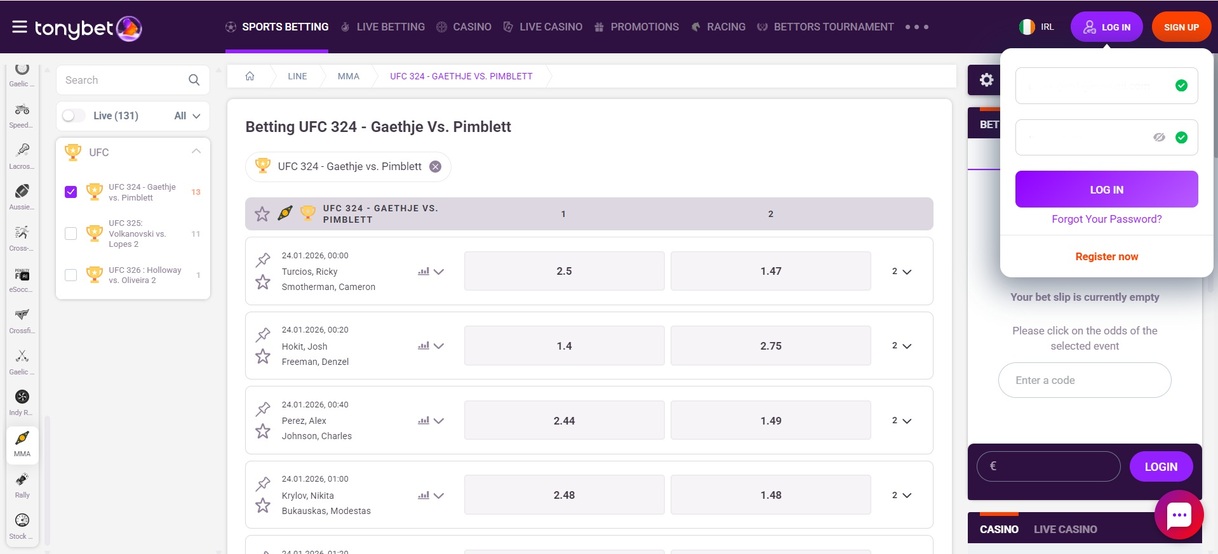
Task: Click the purple Log In submit button
Action: coord(1106,189)
